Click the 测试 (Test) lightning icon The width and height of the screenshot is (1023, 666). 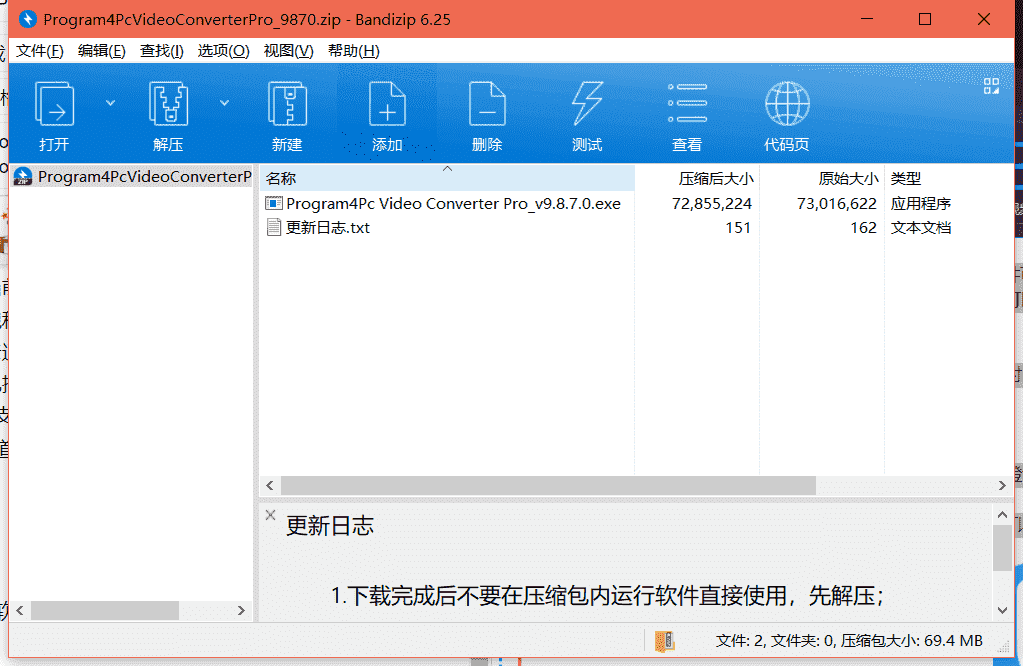tap(587, 103)
